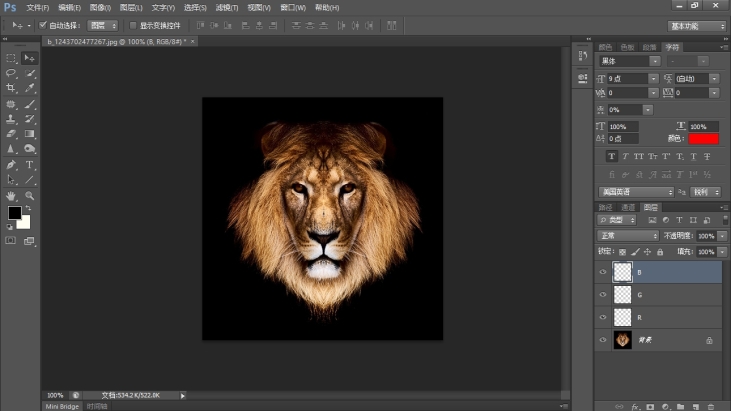Image resolution: width=731 pixels, height=411 pixels.
Task: Choose the Zoom magnifier tool
Action: click(30, 196)
